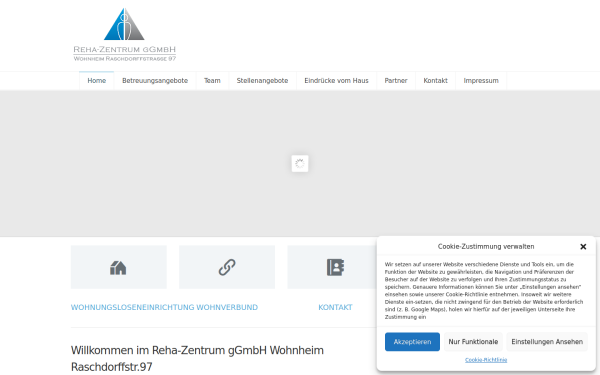Open Kontakt in the navigation bar
Screen dimensions: 600x375
(435, 81)
